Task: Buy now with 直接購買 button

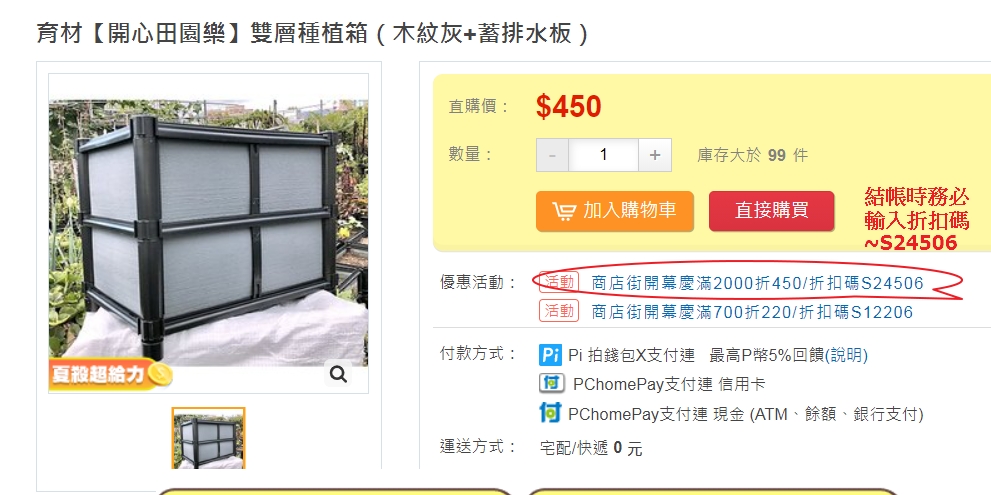Action: tap(772, 211)
